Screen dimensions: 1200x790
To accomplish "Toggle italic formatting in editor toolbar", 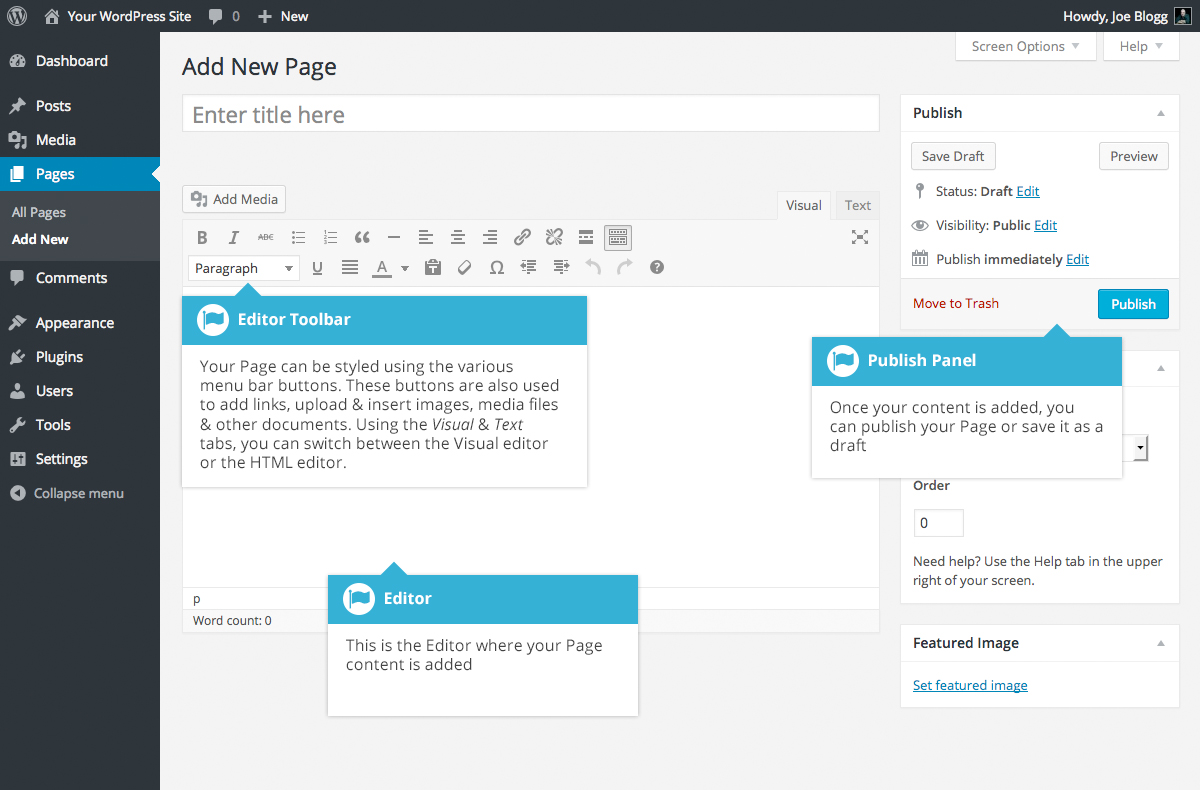I will tap(234, 237).
